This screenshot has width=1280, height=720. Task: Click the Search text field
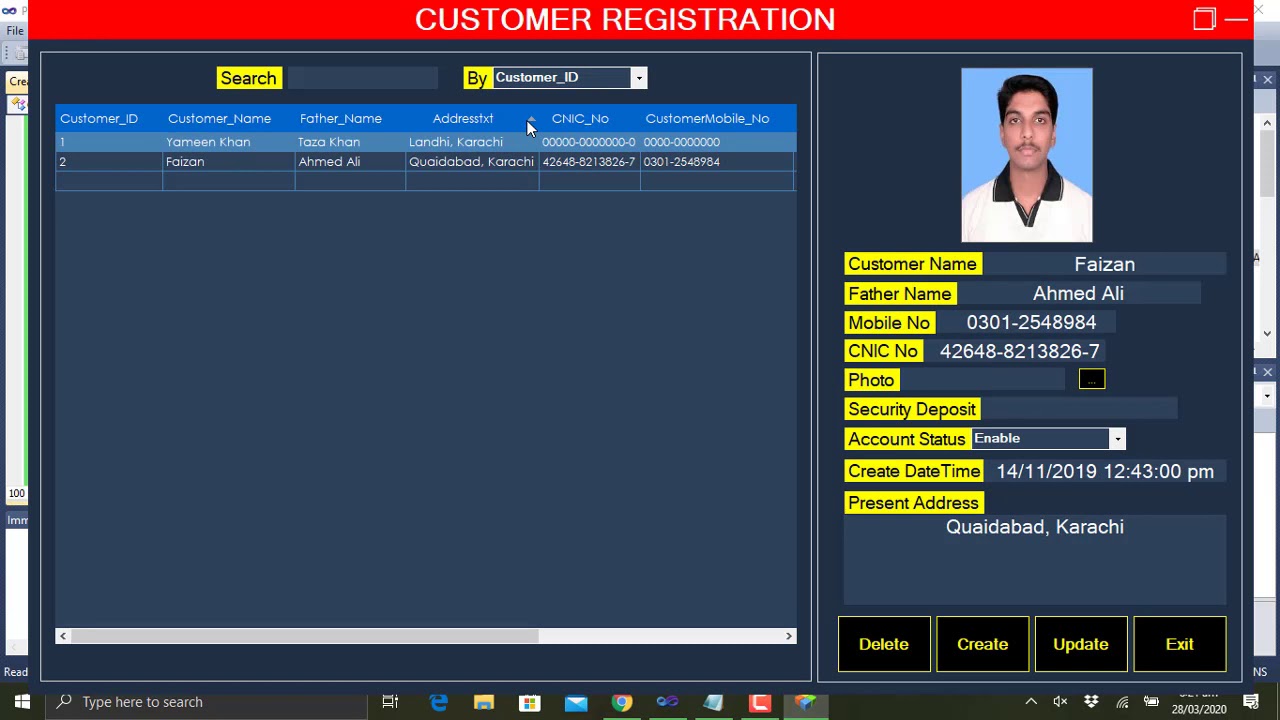(x=363, y=78)
